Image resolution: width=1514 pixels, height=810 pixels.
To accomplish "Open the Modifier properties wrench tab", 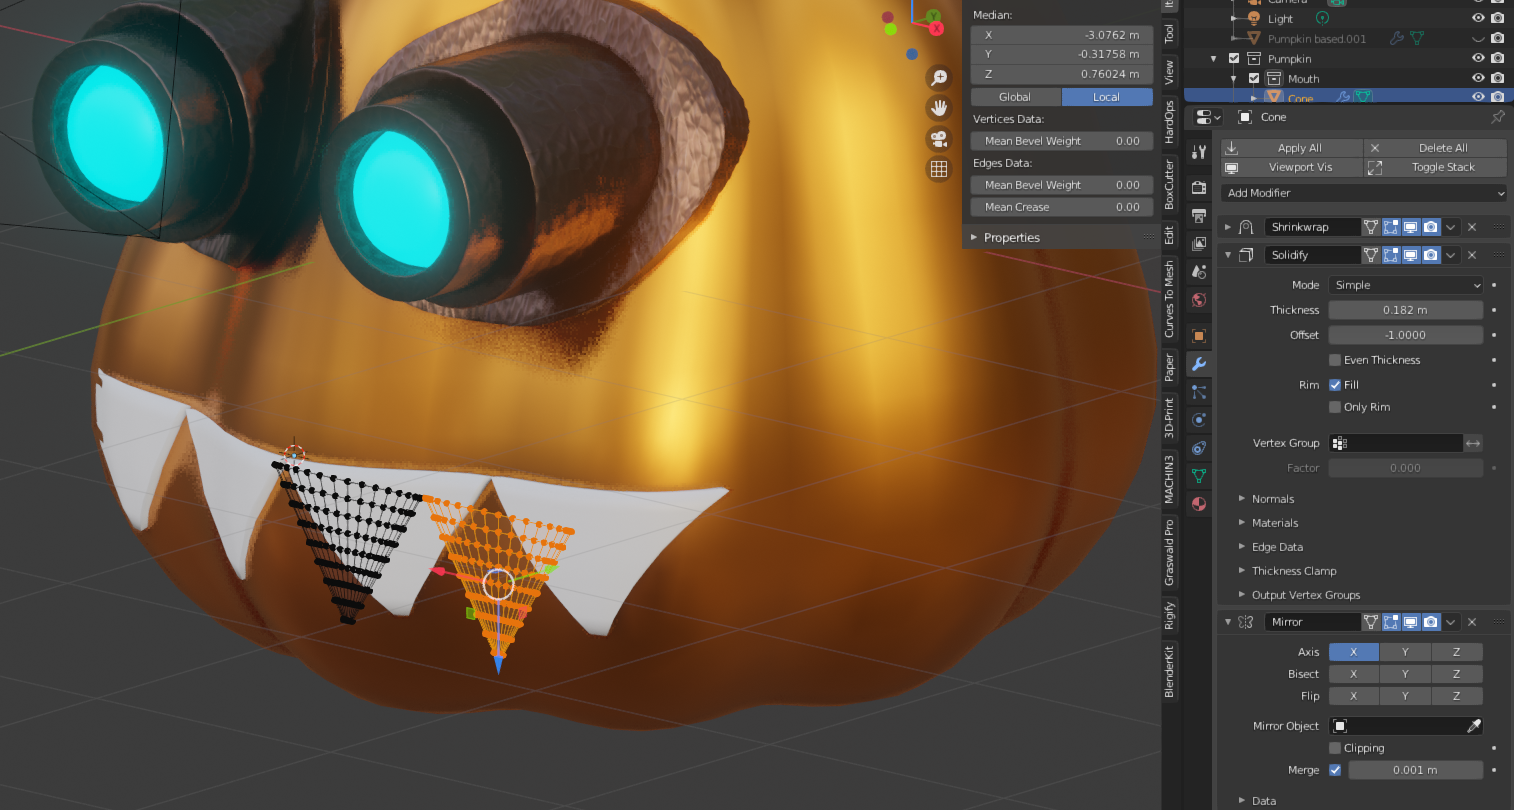I will 1199,364.
